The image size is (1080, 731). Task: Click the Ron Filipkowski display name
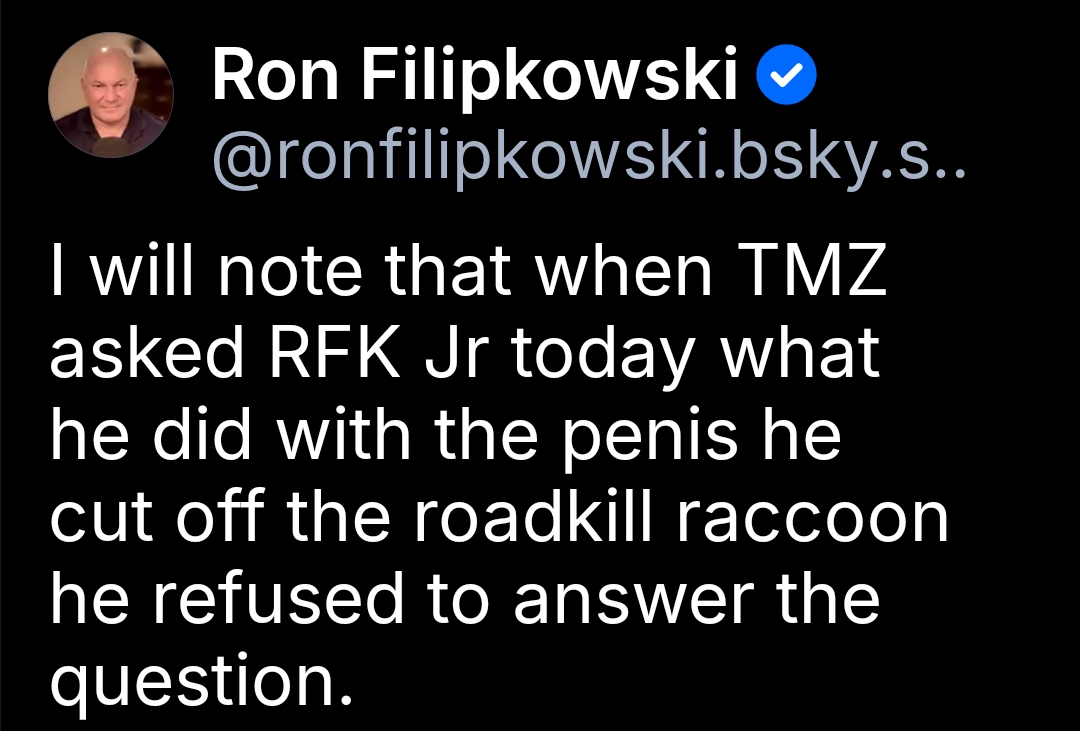click(475, 76)
